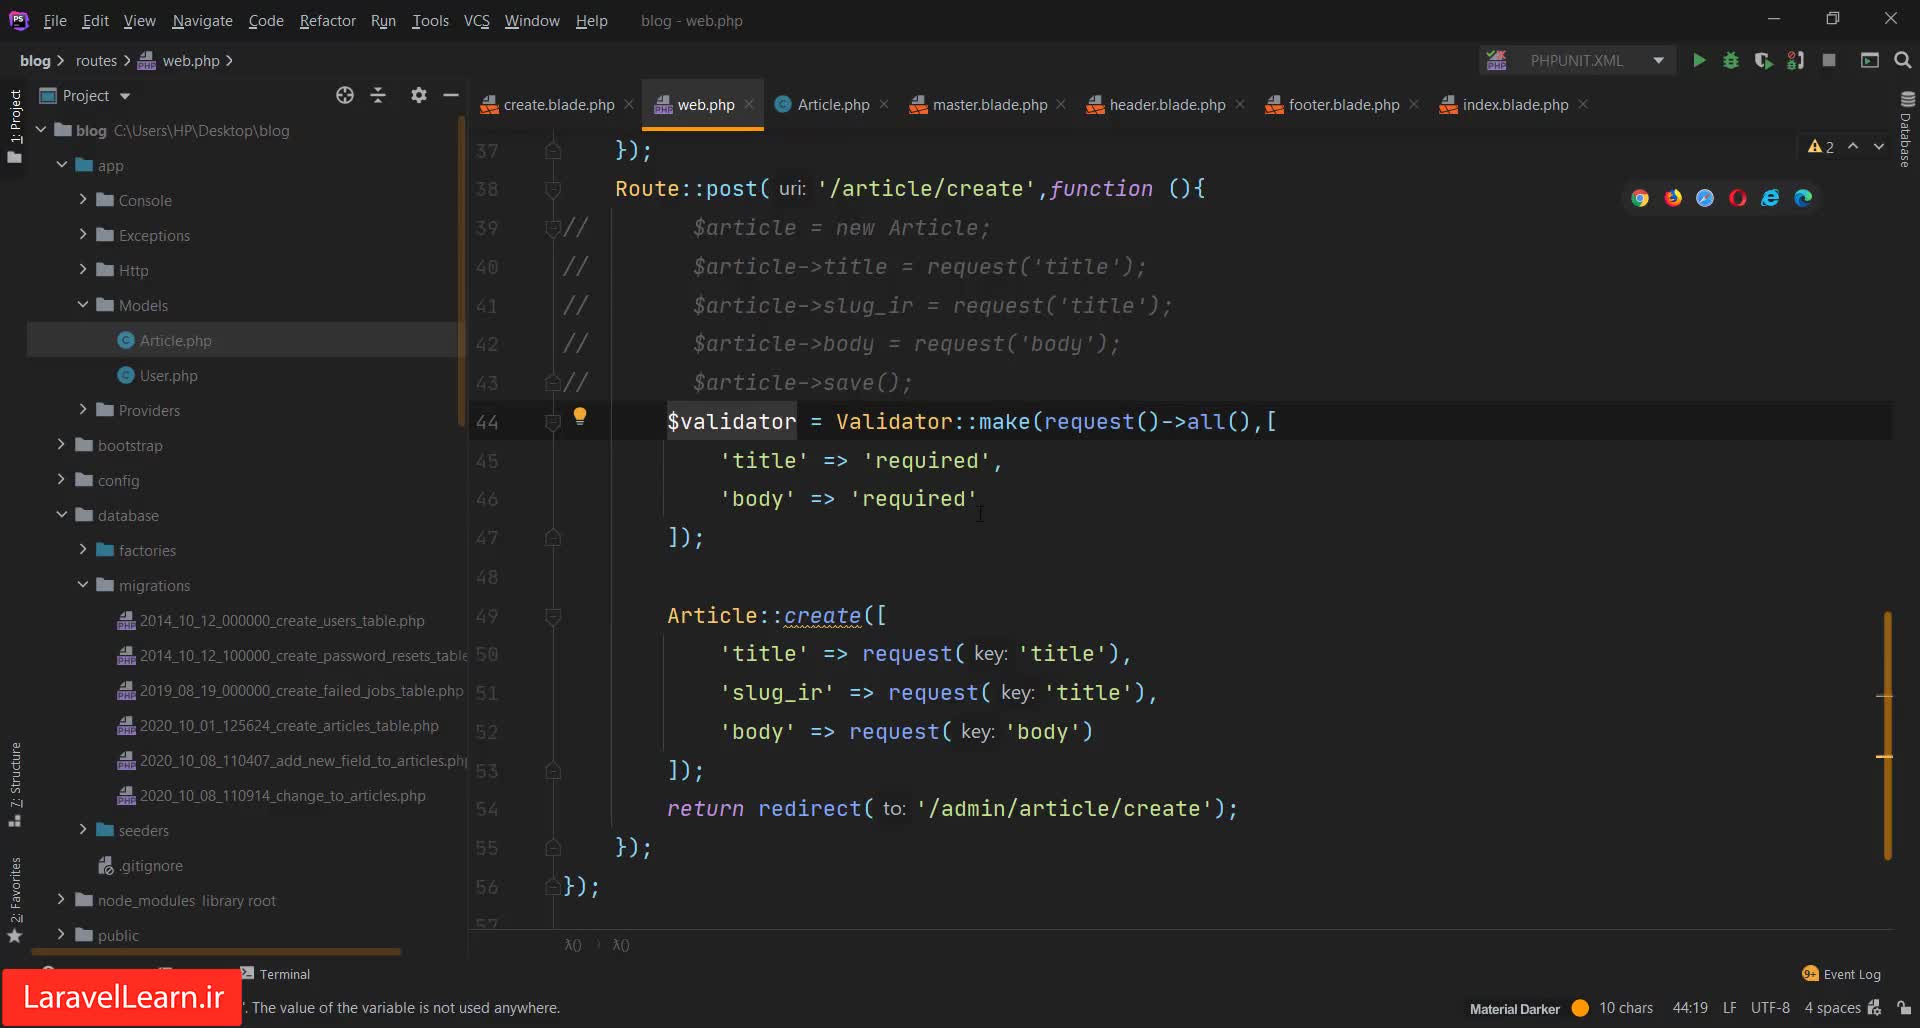Switch to Article.php tab
The image size is (1920, 1028).
tap(832, 105)
